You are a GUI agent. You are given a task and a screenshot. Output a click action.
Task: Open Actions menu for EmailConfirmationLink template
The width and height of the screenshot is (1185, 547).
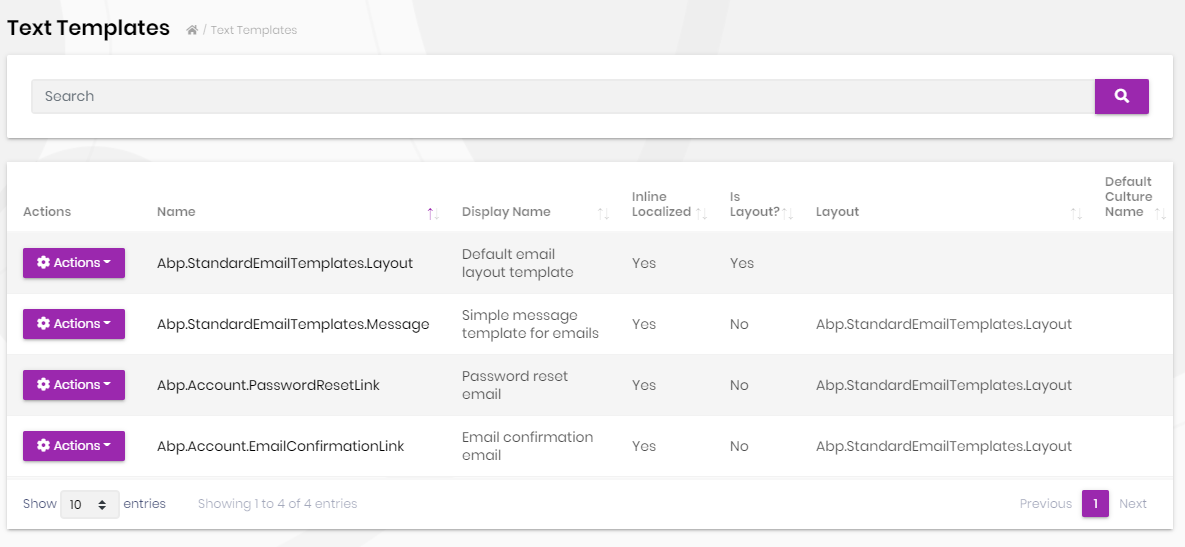pos(74,446)
